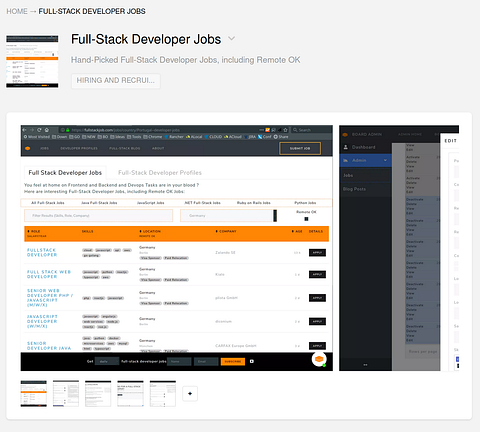Screen dimensions: 480x432
Task: Click the SUBMIT JOB button in the screenshot
Action: point(300,148)
